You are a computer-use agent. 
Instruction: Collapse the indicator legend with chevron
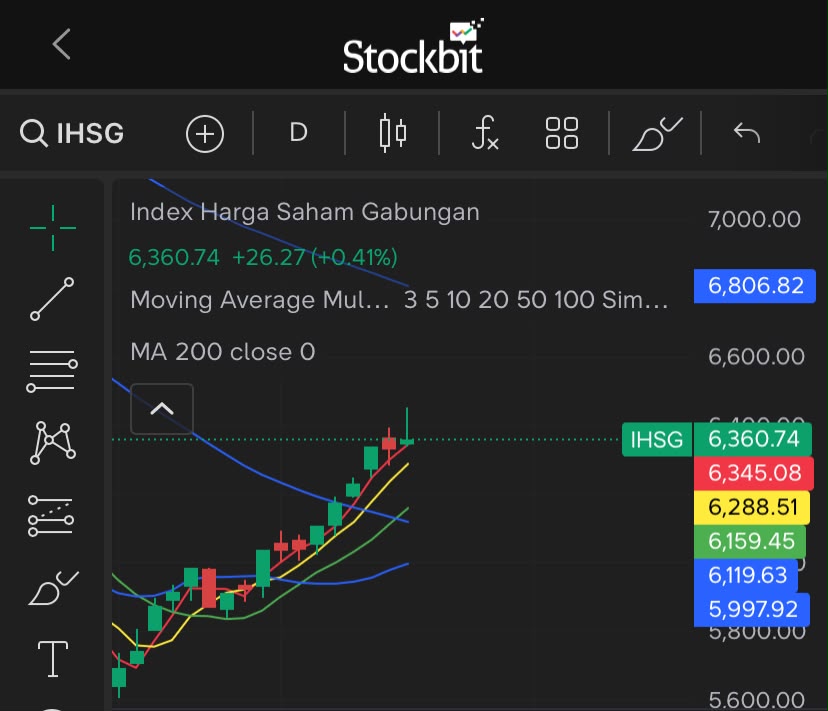tap(162, 409)
